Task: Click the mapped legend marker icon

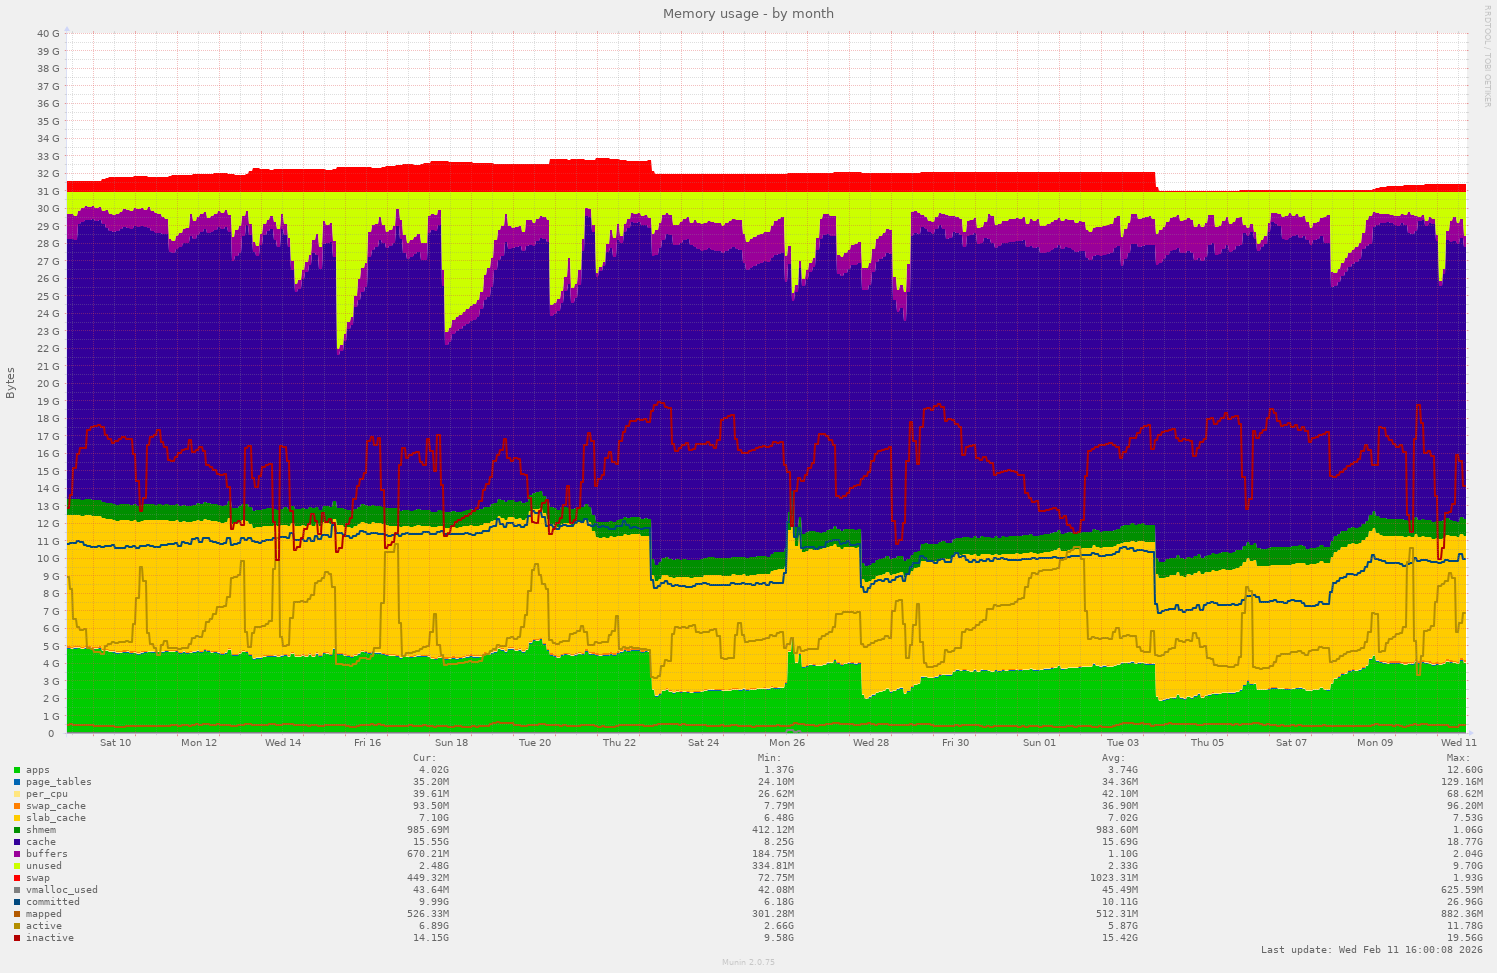Action: [x=17, y=913]
